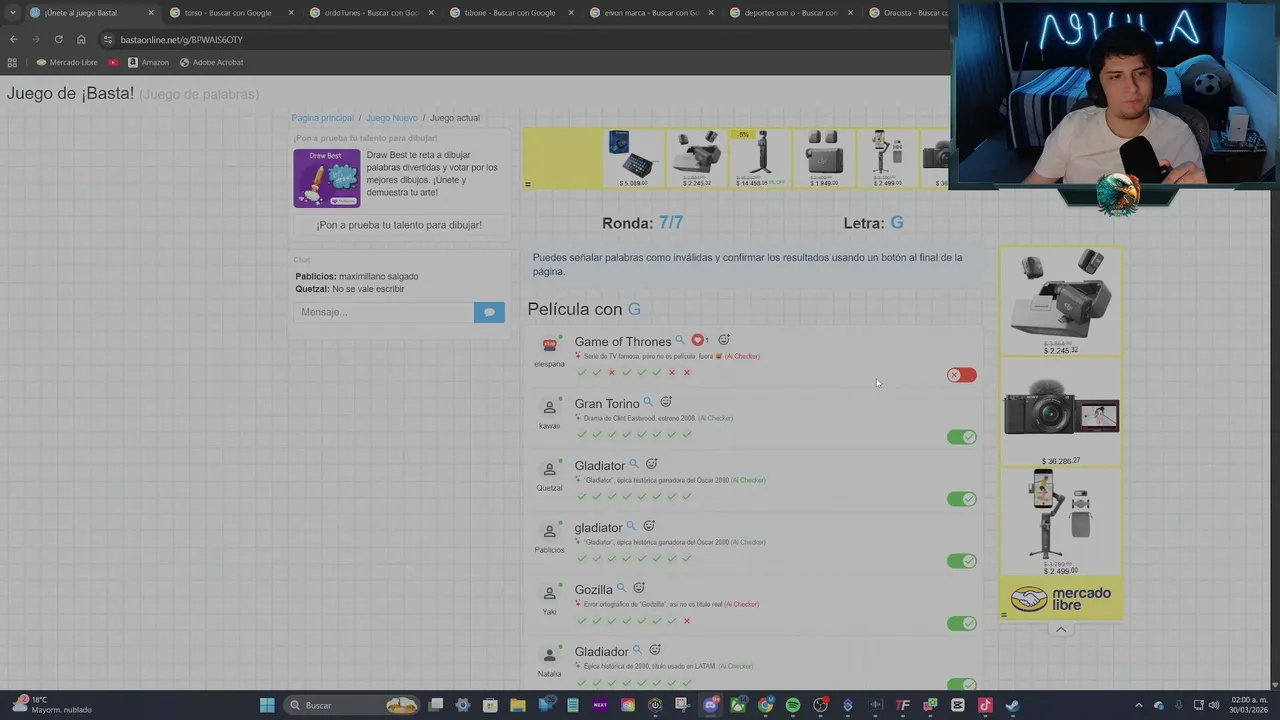Screen dimensions: 1280x720
Task: Open 'Pagina principal' breadcrumb link
Action: click(322, 118)
